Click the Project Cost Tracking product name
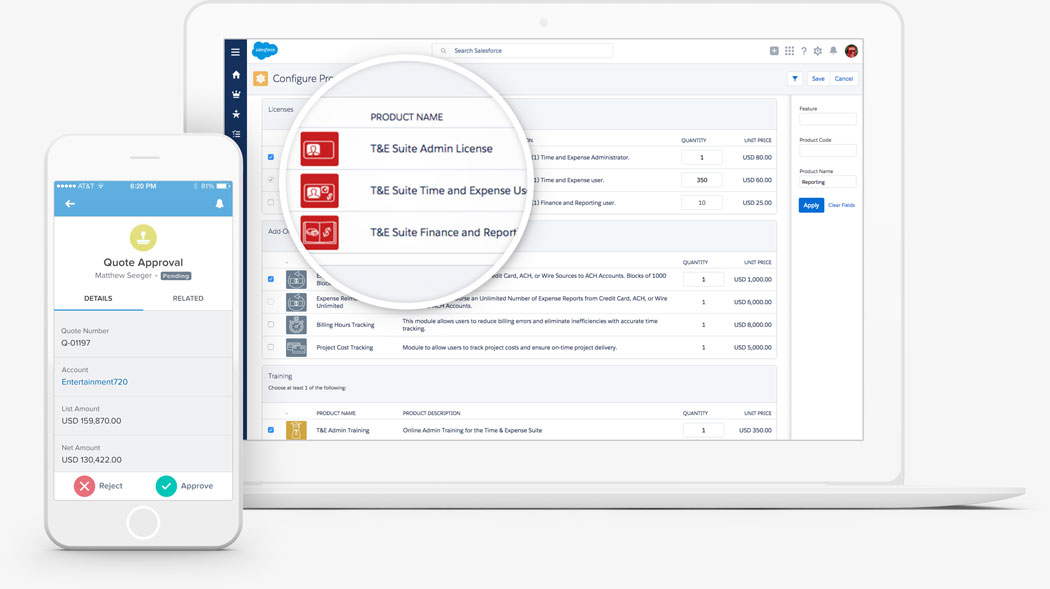1050x589 pixels. tap(344, 347)
